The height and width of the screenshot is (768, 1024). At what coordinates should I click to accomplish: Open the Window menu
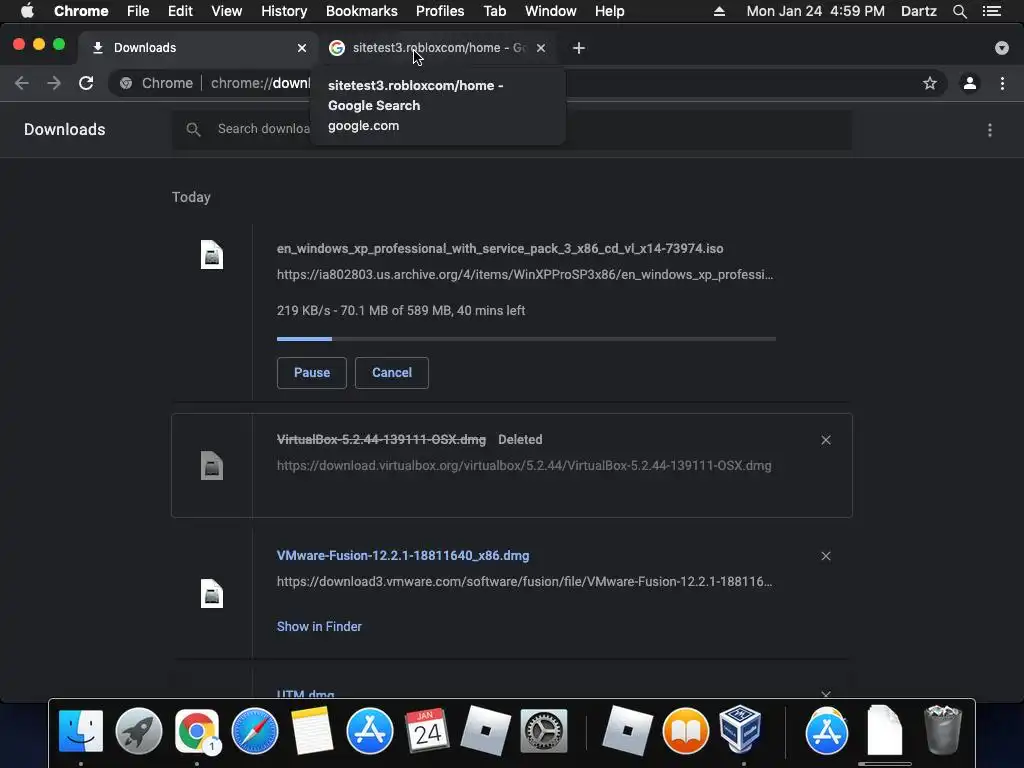pos(551,11)
